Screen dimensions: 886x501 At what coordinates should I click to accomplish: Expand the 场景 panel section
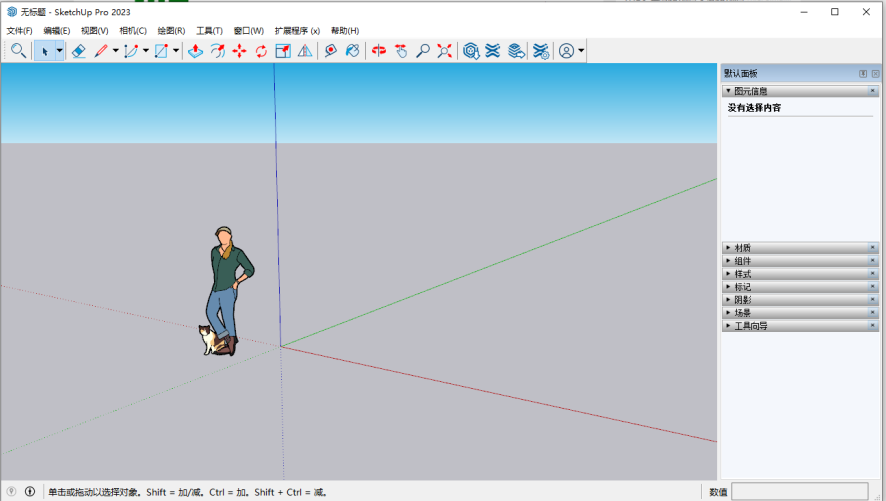pos(728,312)
